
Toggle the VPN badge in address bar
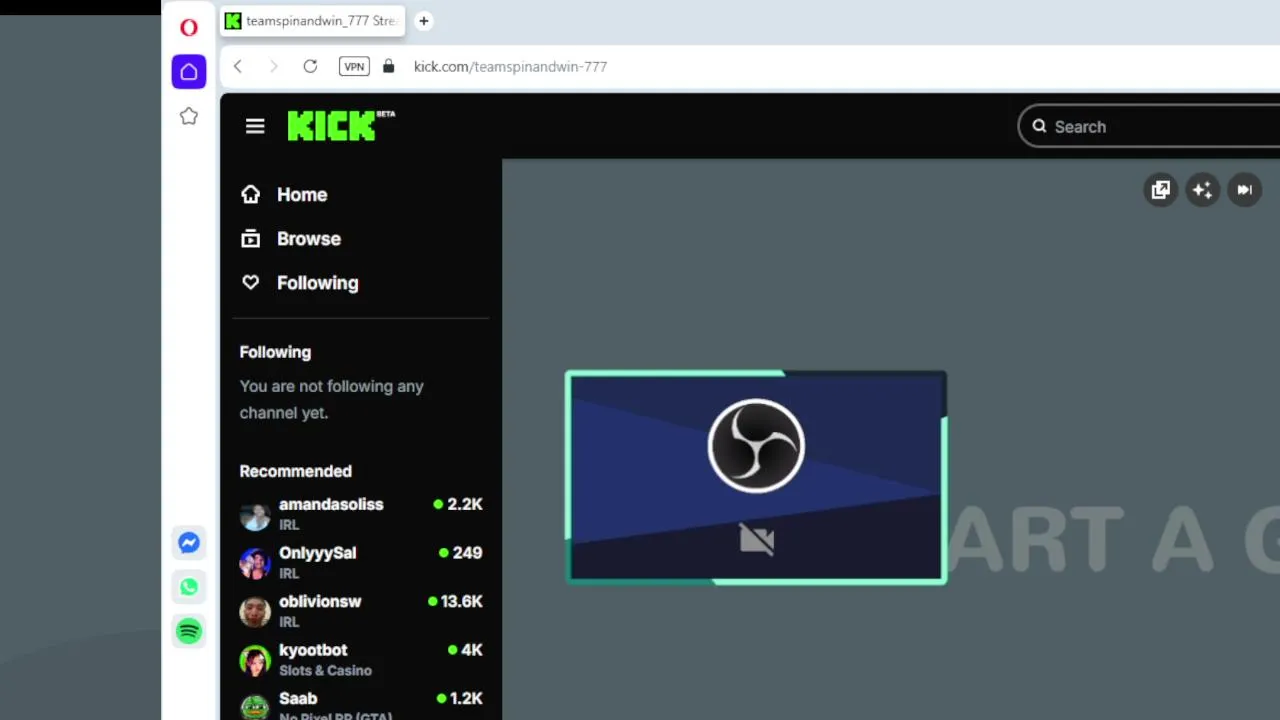[354, 66]
